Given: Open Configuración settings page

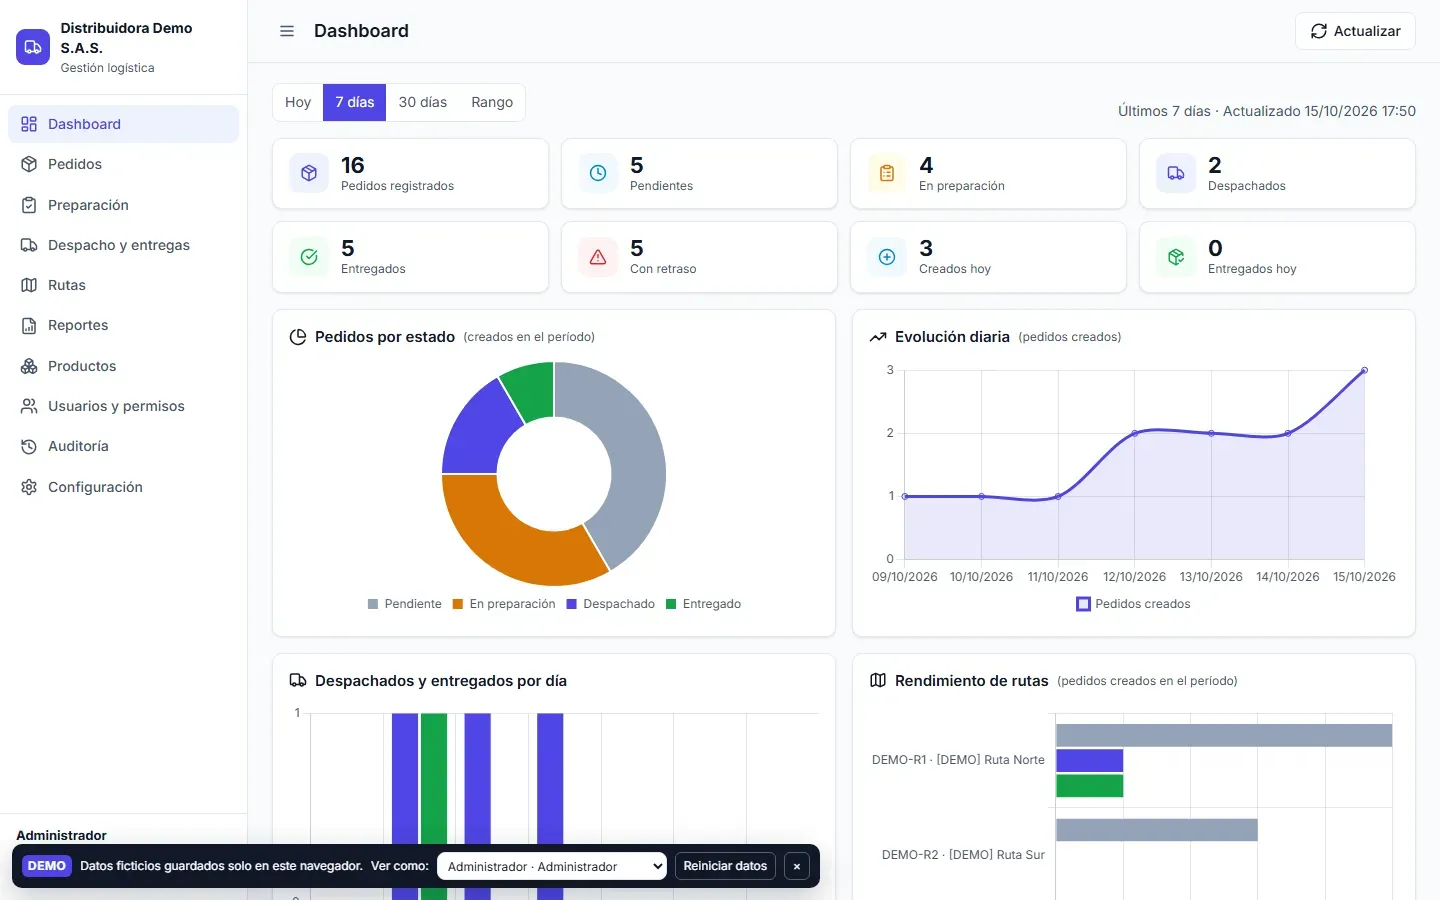Looking at the screenshot, I should 123,487.
